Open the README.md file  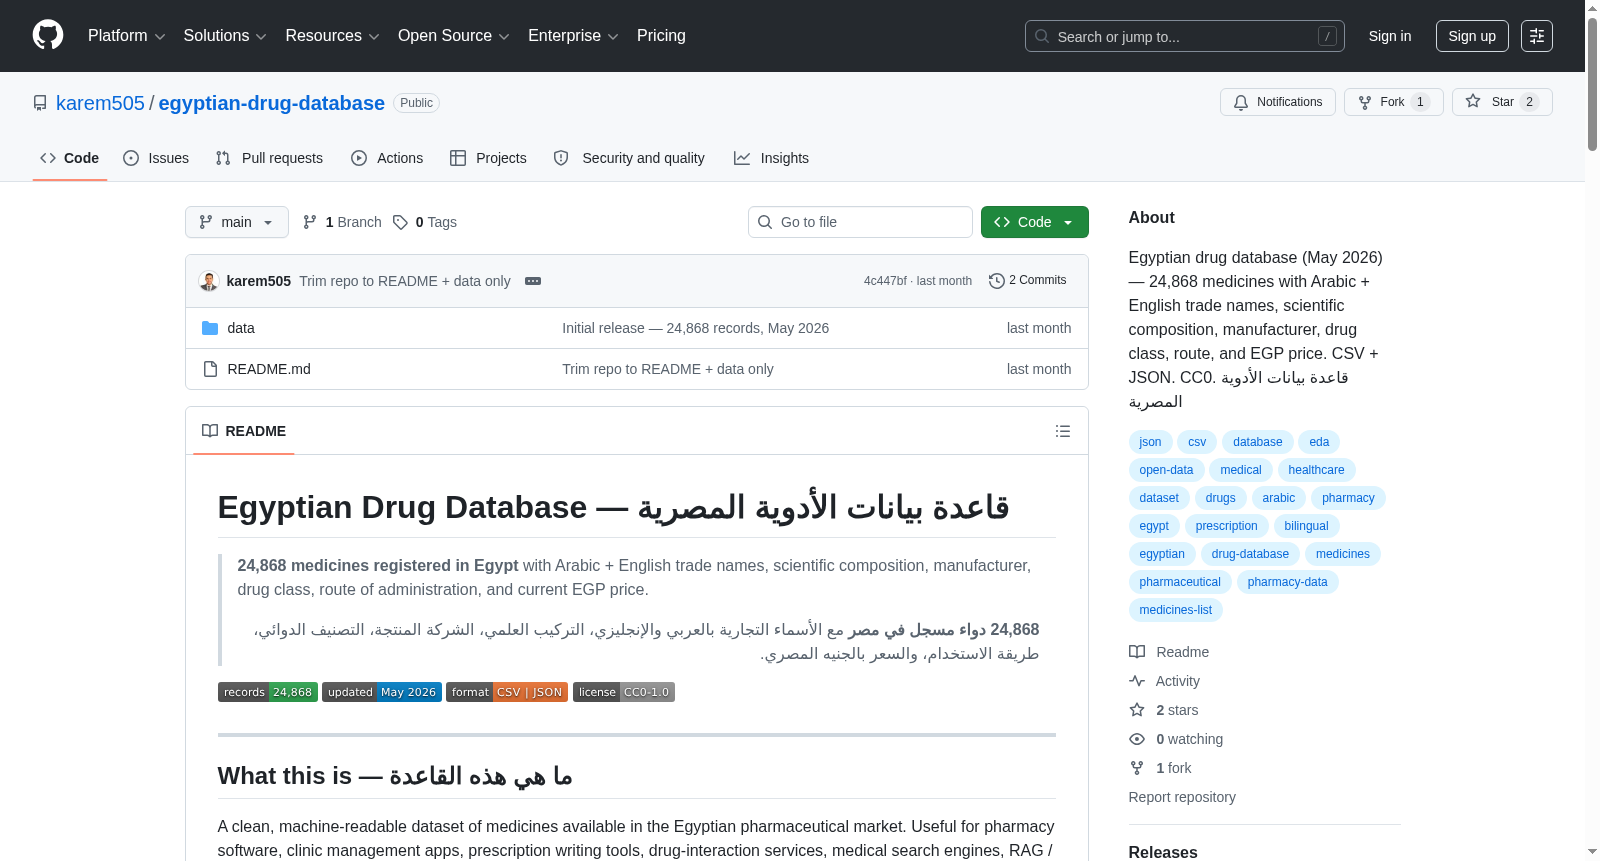(269, 369)
